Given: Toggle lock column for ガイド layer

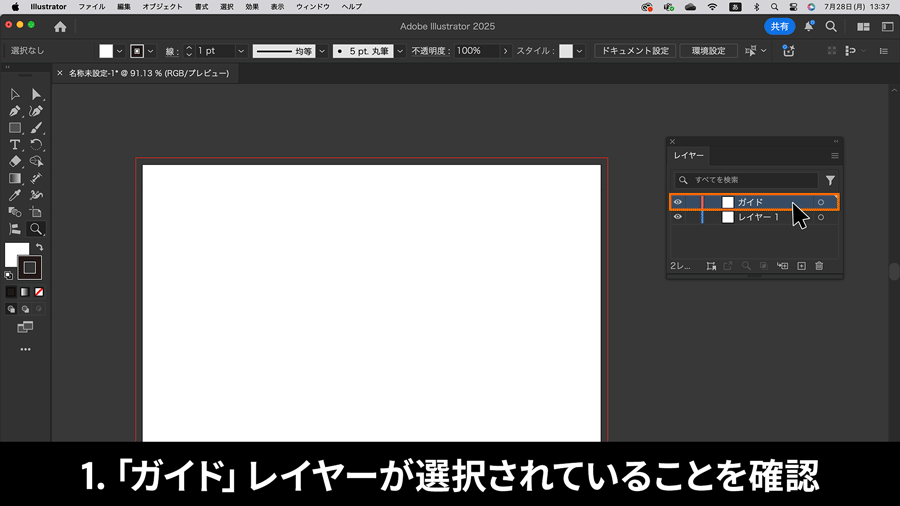Looking at the screenshot, I should 692,202.
